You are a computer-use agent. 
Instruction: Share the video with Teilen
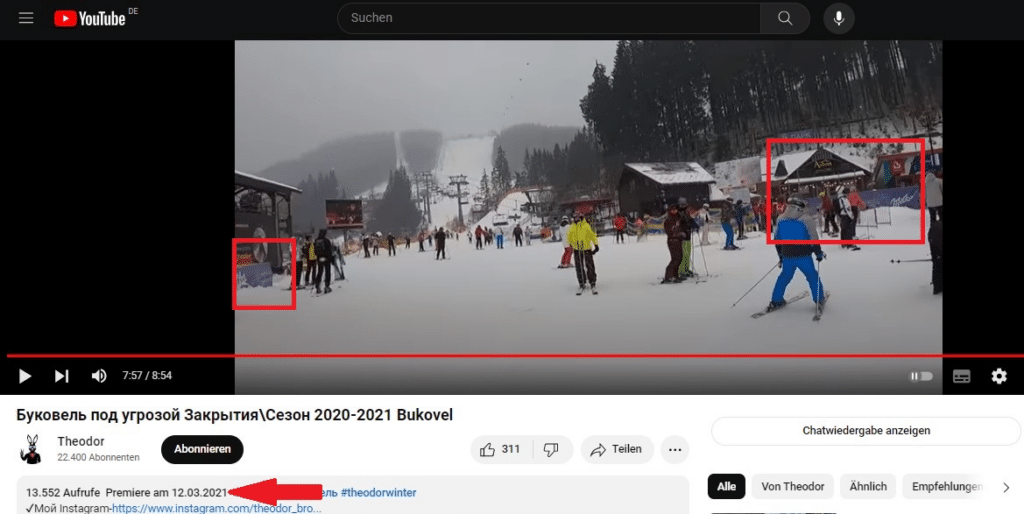pos(617,449)
